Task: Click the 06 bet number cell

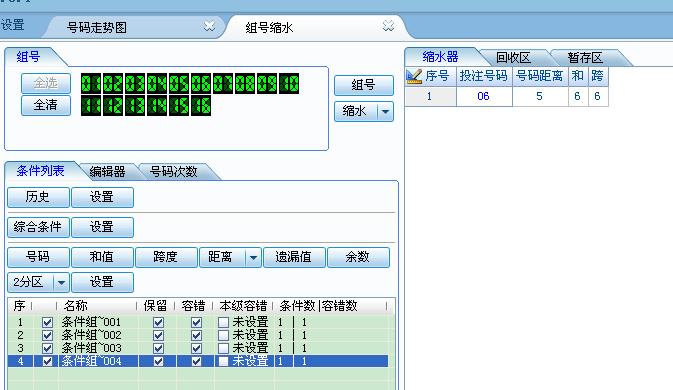Action: pyautogui.click(x=484, y=96)
